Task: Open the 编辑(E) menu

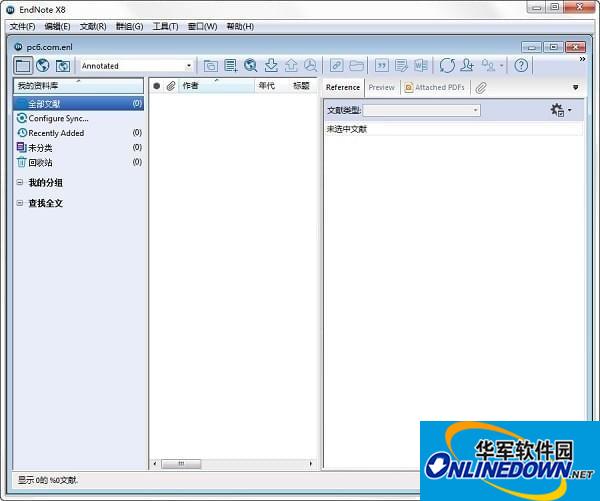Action: click(57, 26)
